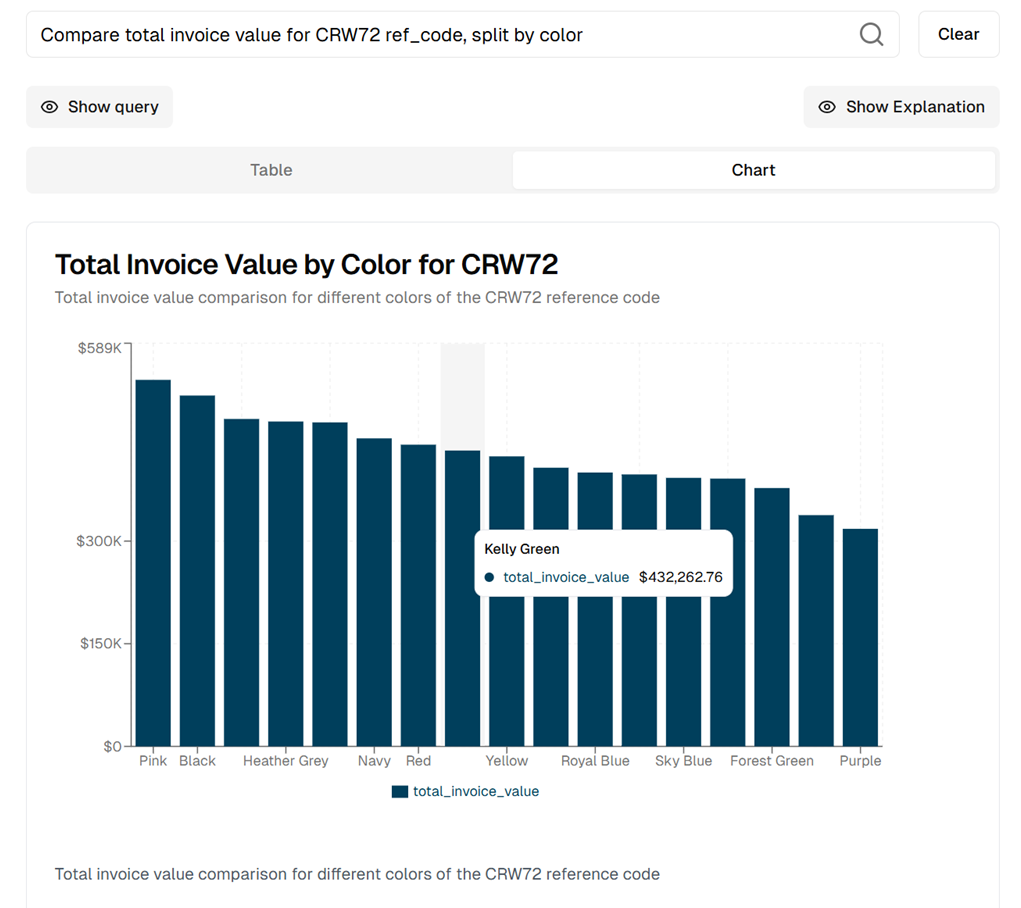Click the '$300K' axis label
This screenshot has height=908, width=1021.
[99, 541]
